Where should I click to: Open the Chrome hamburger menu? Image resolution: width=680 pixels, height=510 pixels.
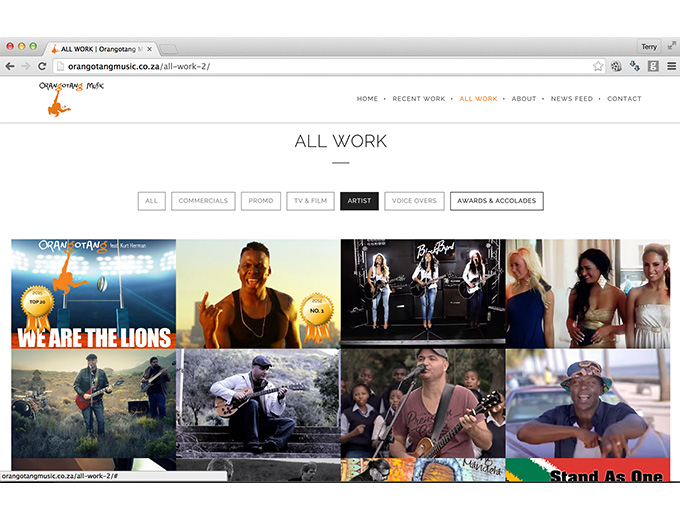671,66
